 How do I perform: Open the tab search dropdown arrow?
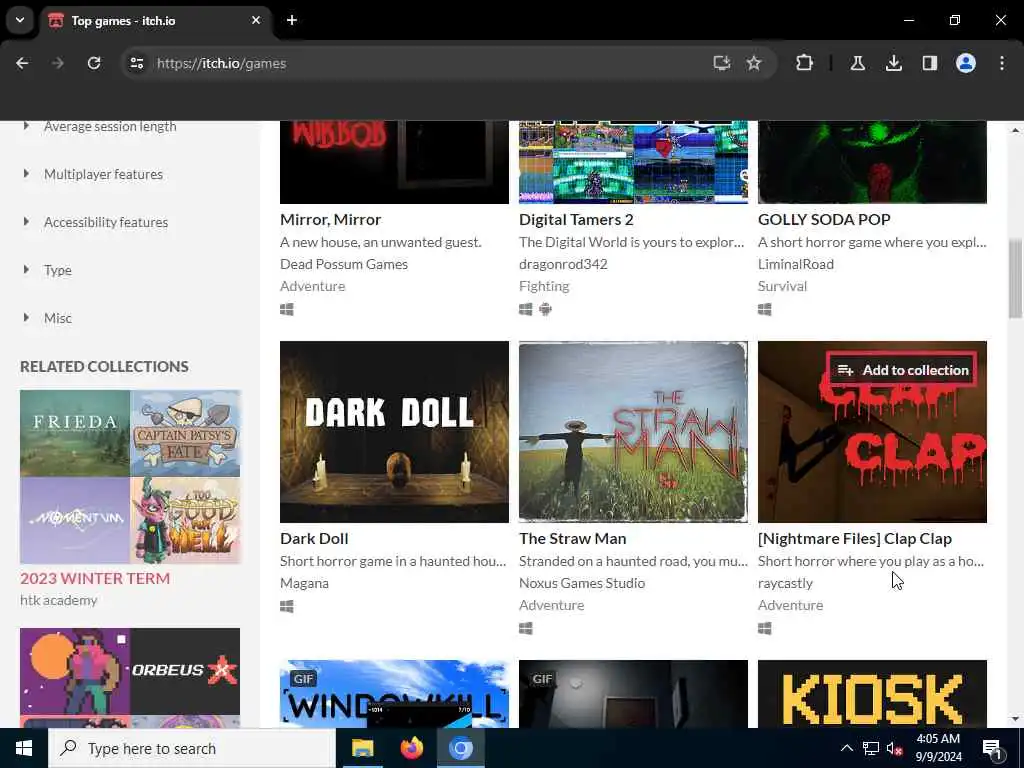coord(20,20)
